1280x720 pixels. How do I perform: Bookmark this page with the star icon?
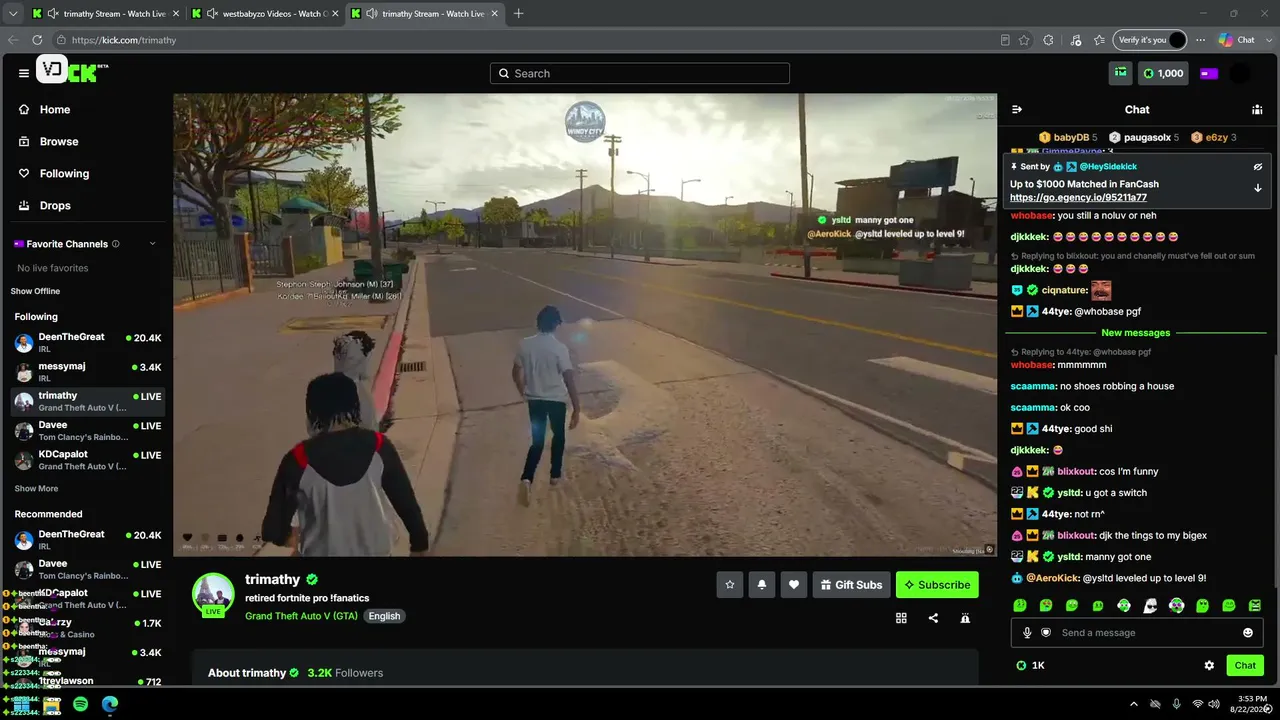point(1024,40)
